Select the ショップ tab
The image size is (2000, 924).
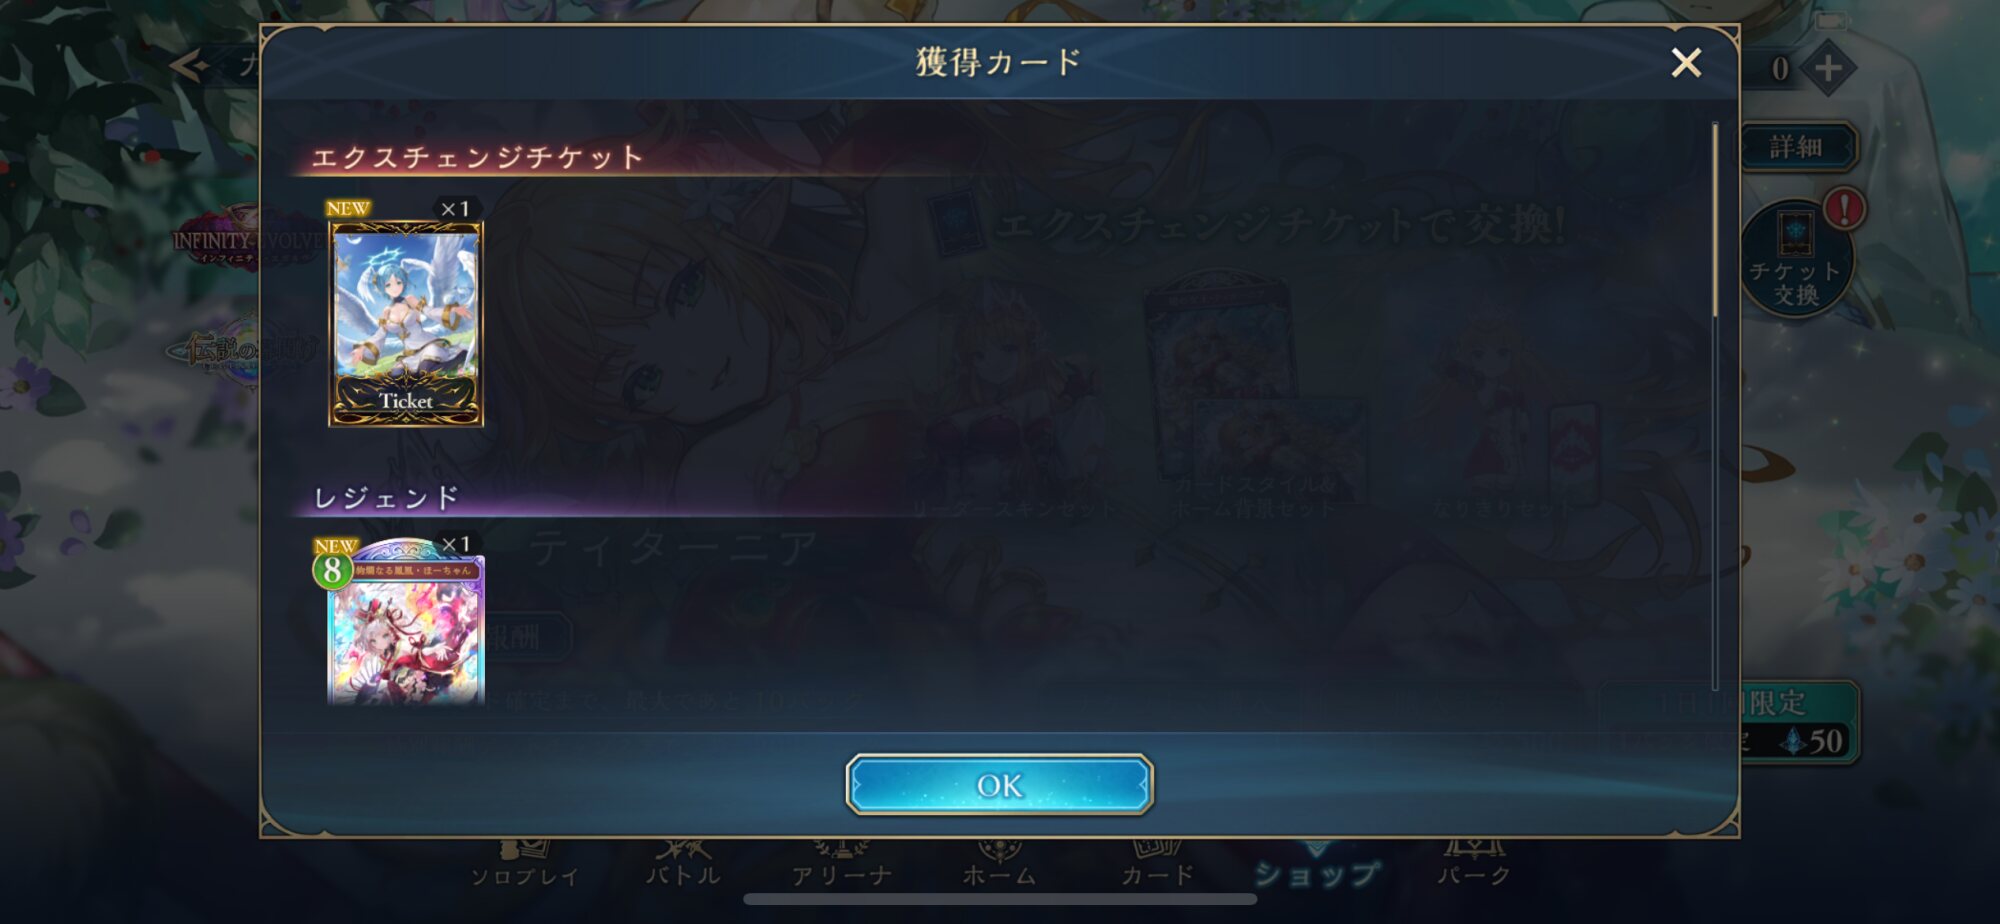[x=1317, y=866]
